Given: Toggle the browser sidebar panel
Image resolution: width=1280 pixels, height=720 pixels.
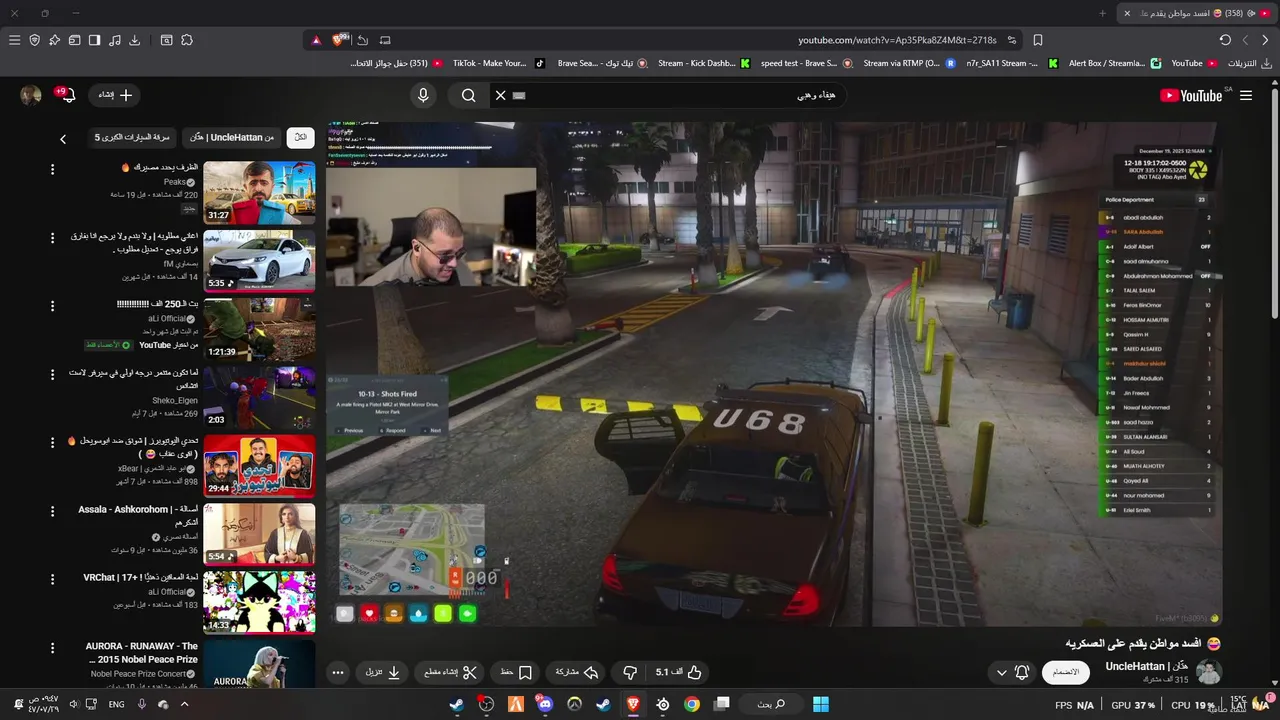Looking at the screenshot, I should point(94,40).
